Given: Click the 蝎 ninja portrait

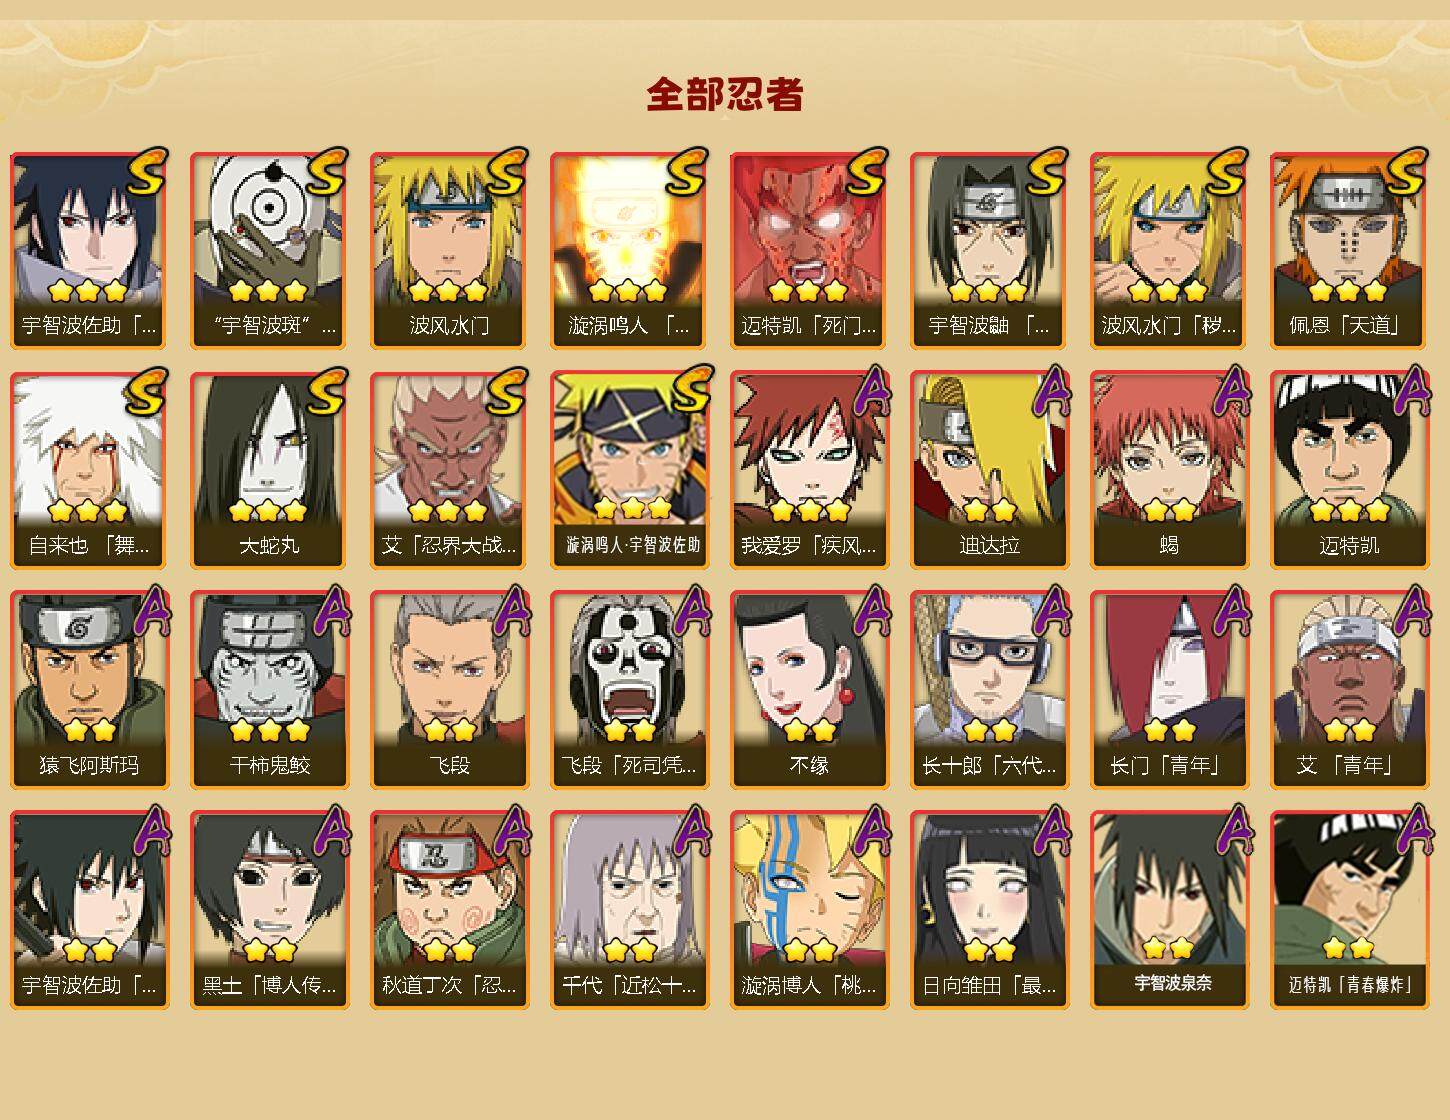Looking at the screenshot, I should click(x=1168, y=470).
